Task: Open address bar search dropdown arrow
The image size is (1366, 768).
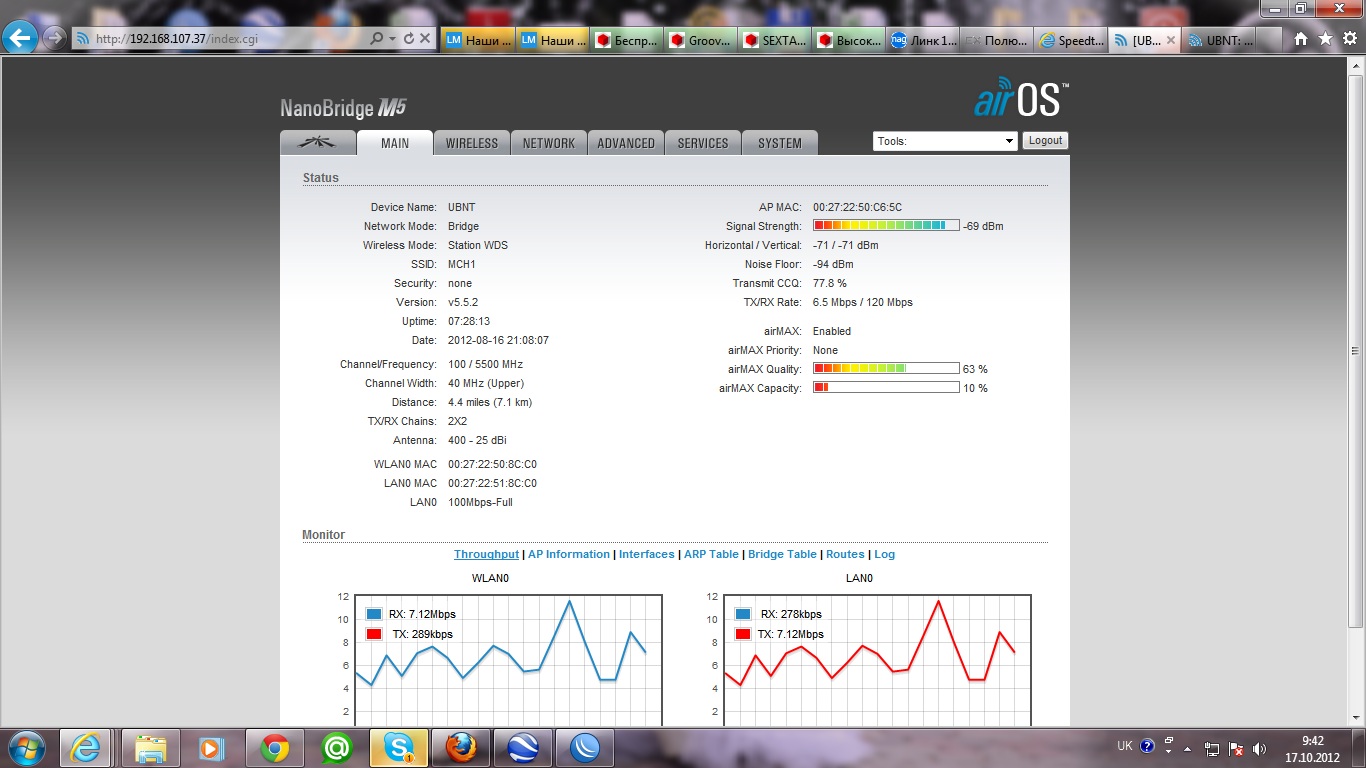Action: [391, 39]
